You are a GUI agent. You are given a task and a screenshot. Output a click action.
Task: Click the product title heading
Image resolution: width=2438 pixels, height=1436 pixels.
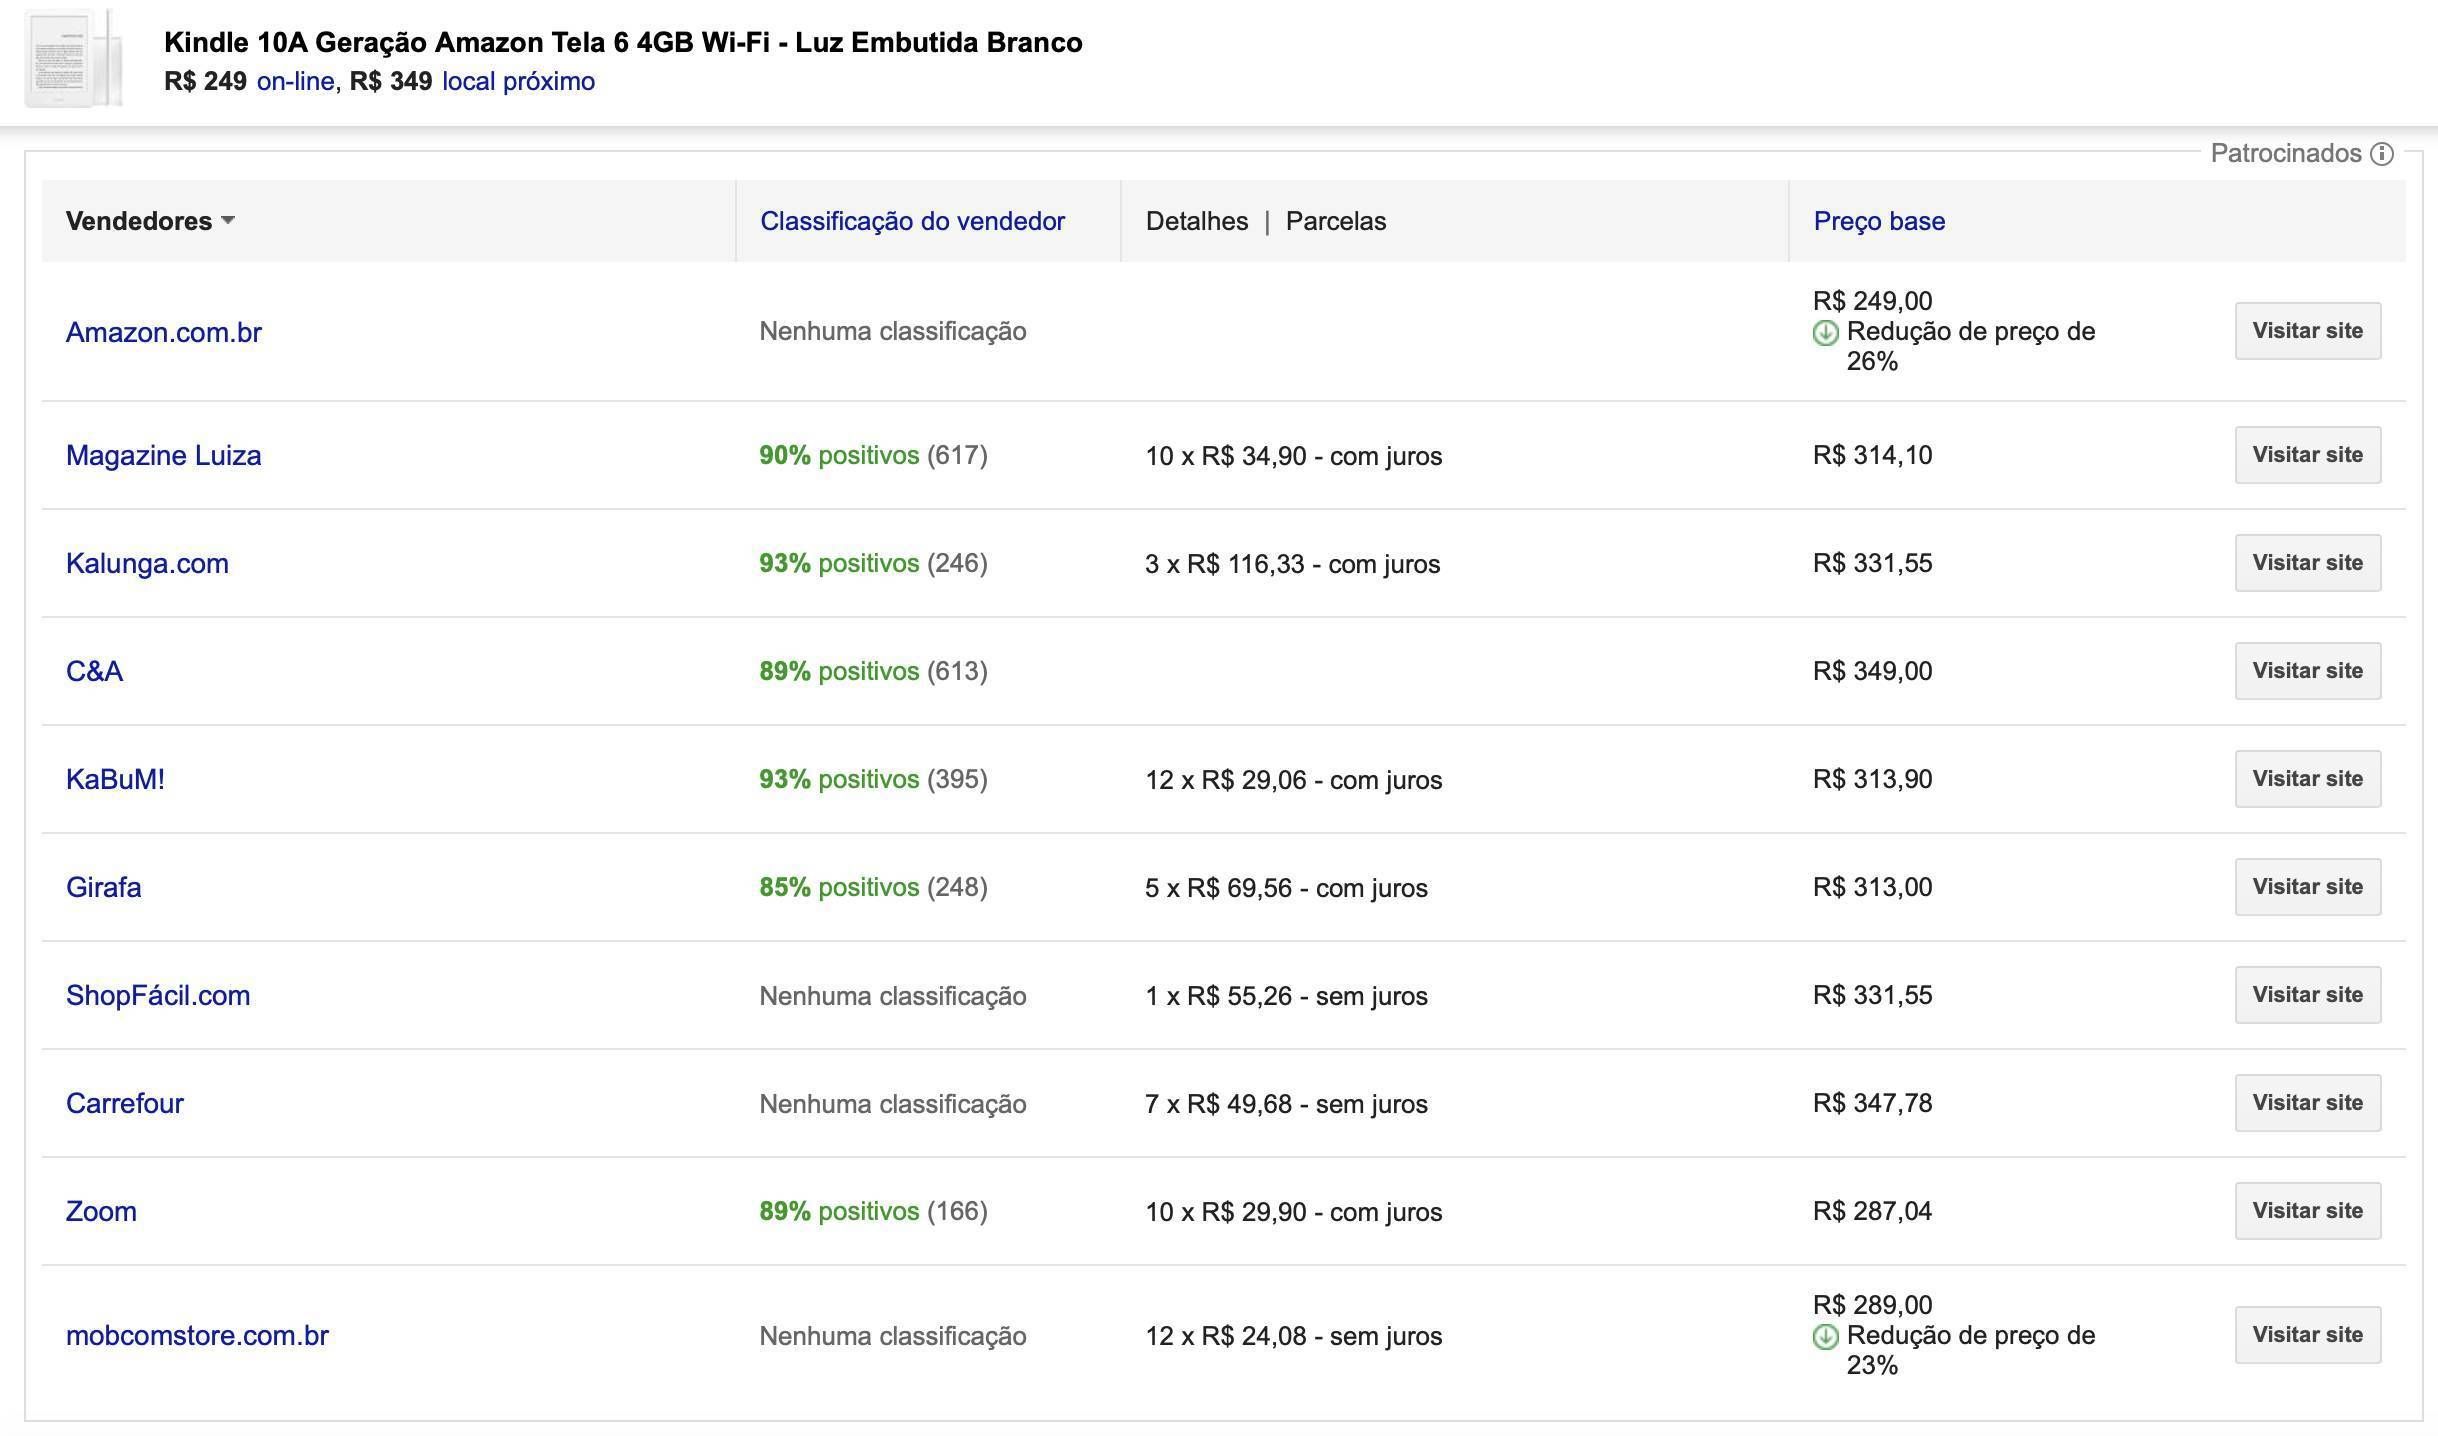pyautogui.click(x=623, y=42)
